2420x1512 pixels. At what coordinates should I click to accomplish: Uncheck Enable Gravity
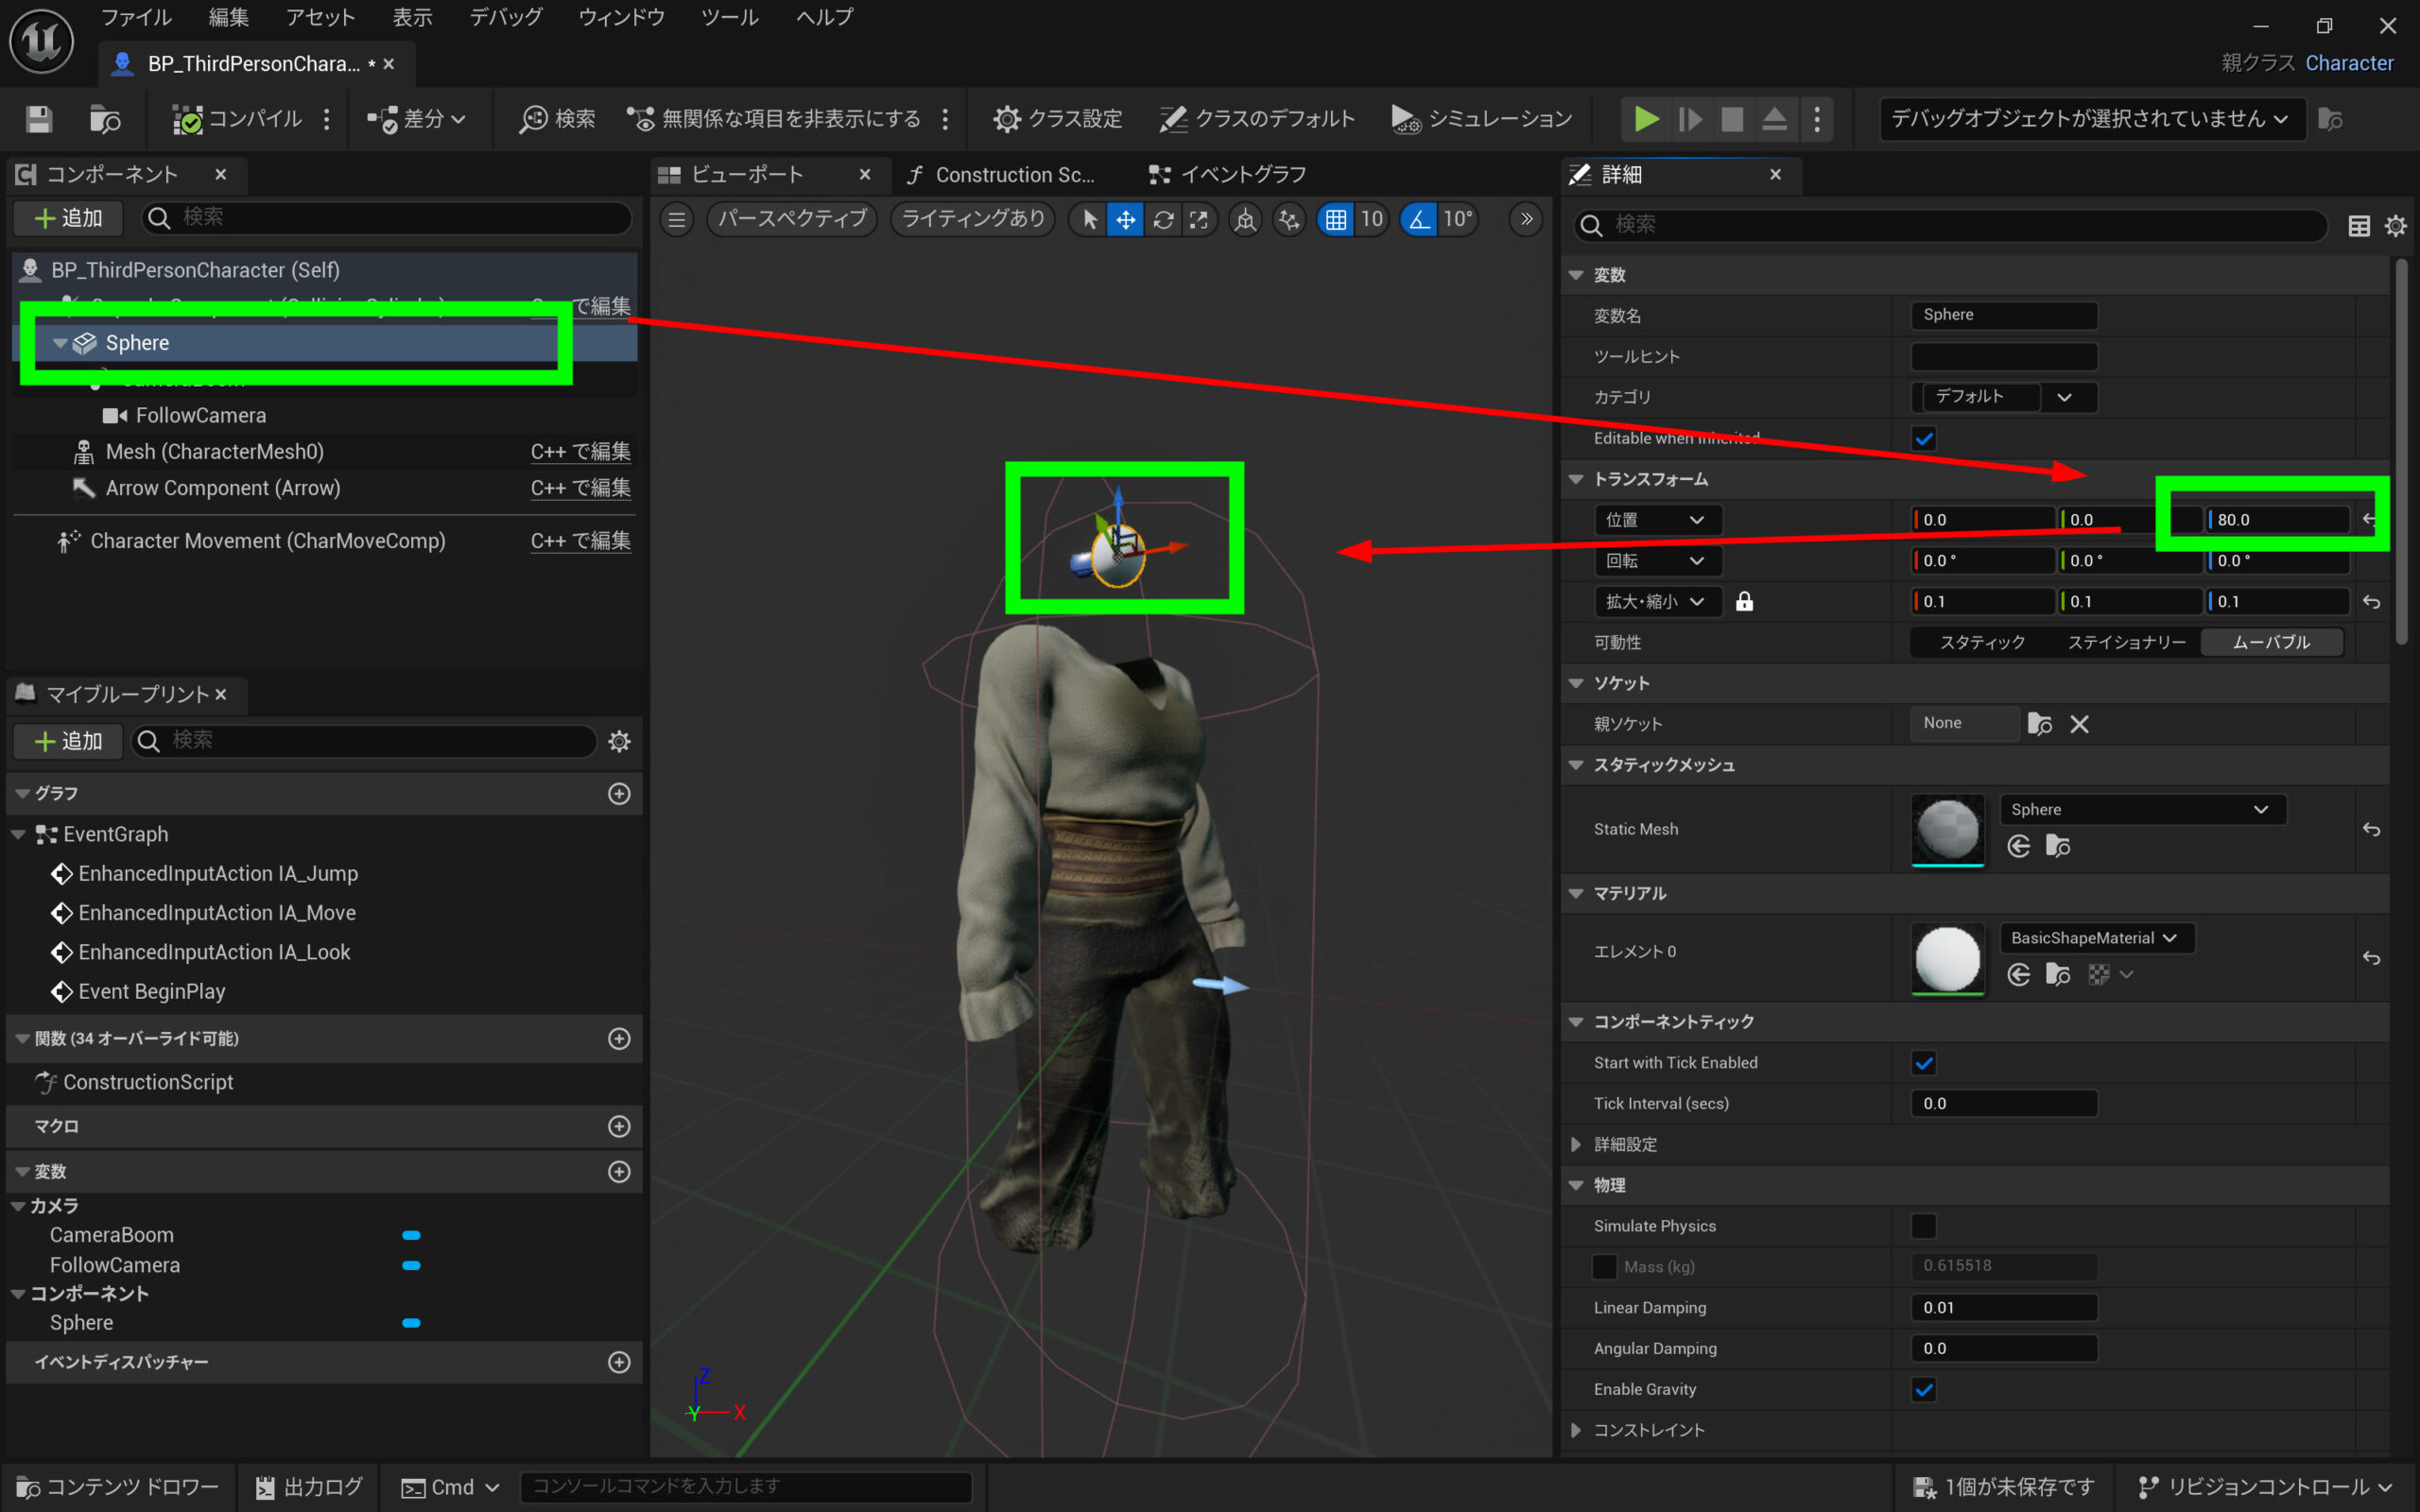1923,1389
